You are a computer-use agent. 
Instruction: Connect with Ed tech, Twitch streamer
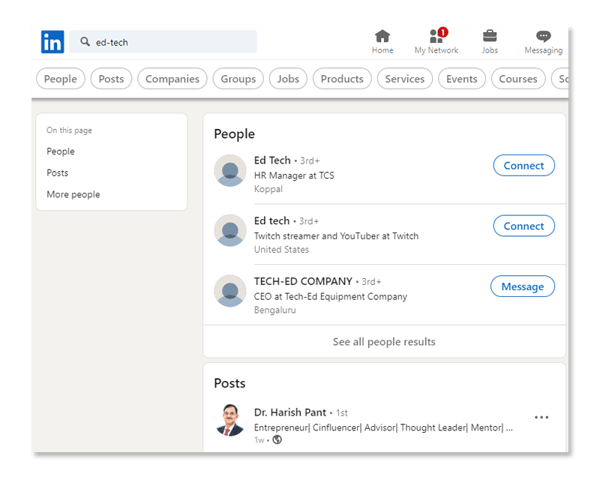pos(524,226)
